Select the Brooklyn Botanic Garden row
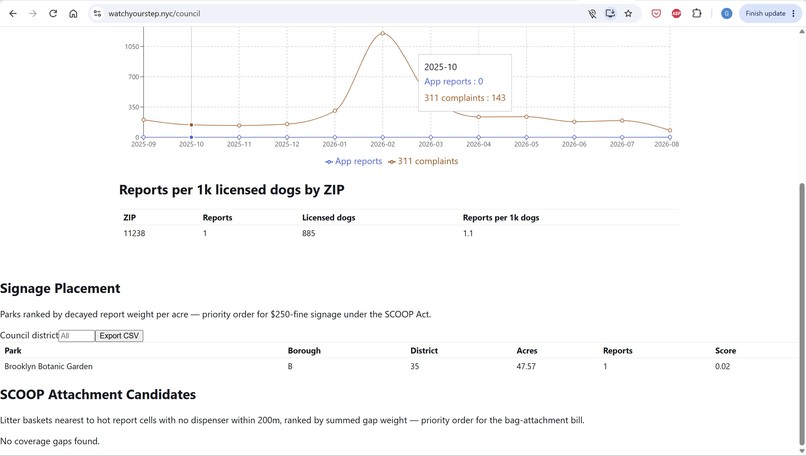 tap(399, 367)
